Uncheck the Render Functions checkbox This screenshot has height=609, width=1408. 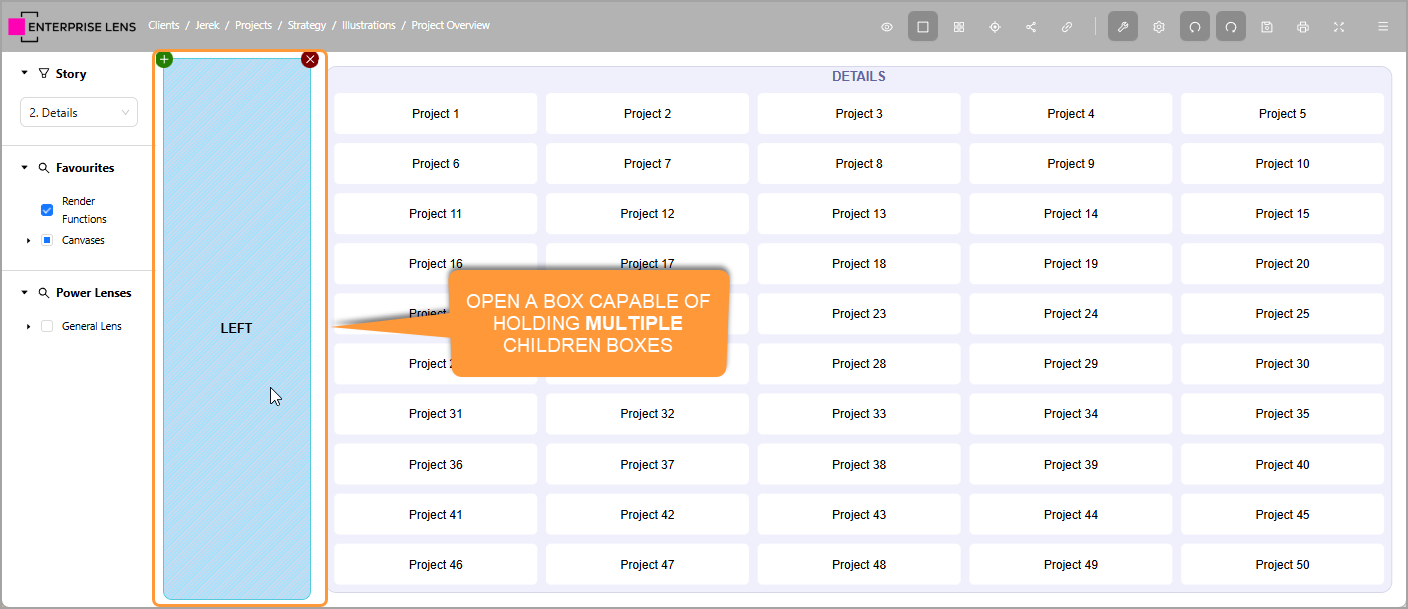[x=47, y=210]
